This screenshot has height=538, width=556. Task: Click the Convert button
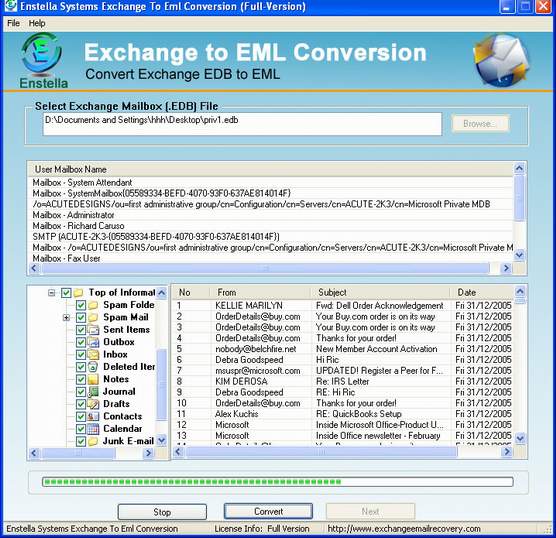tap(268, 511)
